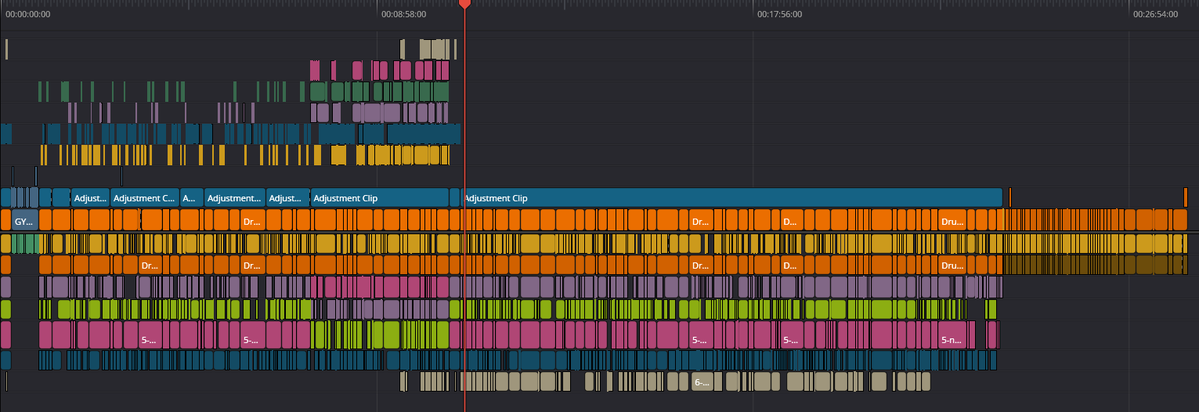Select the "Adjustment Clip" ending before the playhead
The height and width of the screenshot is (412, 1199).
coord(379,198)
